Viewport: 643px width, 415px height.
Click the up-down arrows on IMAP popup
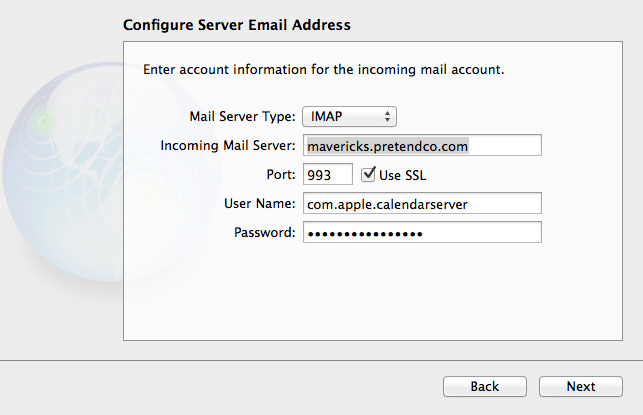click(x=387, y=116)
